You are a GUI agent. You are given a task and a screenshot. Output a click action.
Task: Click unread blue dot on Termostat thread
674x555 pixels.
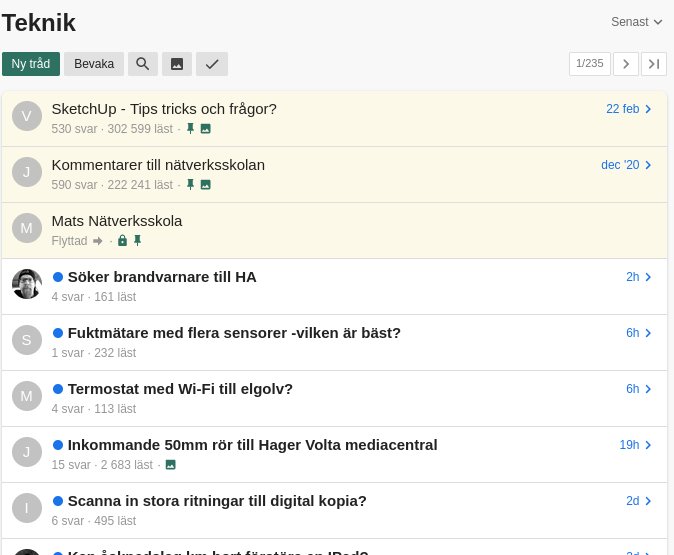click(58, 389)
